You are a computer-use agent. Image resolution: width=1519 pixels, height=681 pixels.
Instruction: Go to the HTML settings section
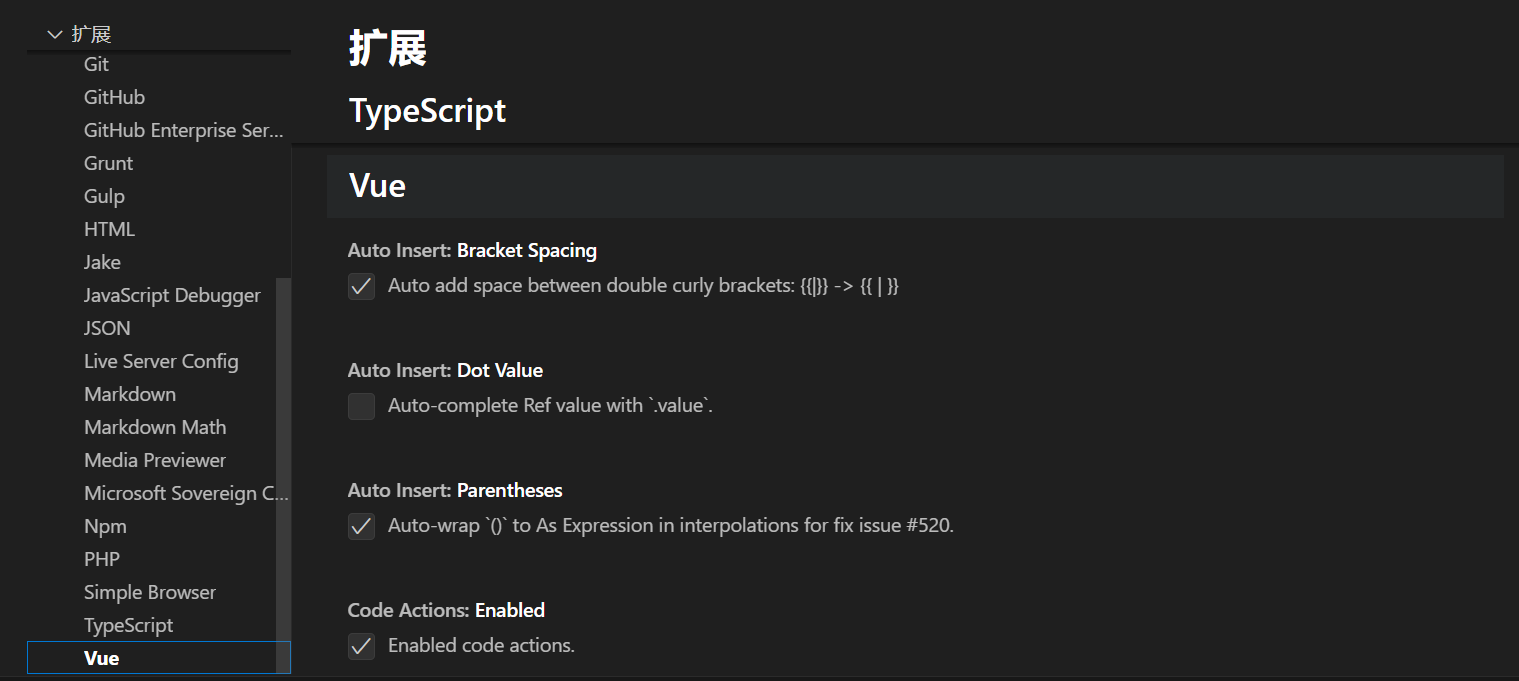coord(109,229)
